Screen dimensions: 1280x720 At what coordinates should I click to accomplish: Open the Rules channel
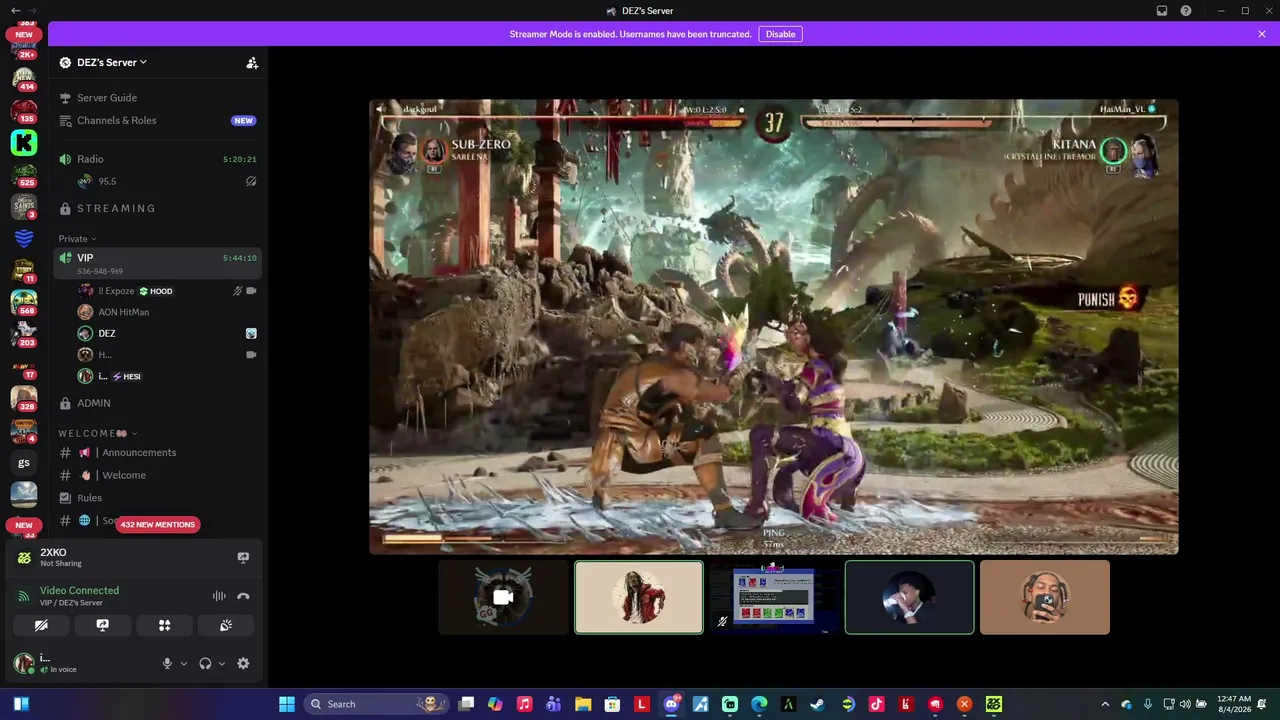(157, 498)
